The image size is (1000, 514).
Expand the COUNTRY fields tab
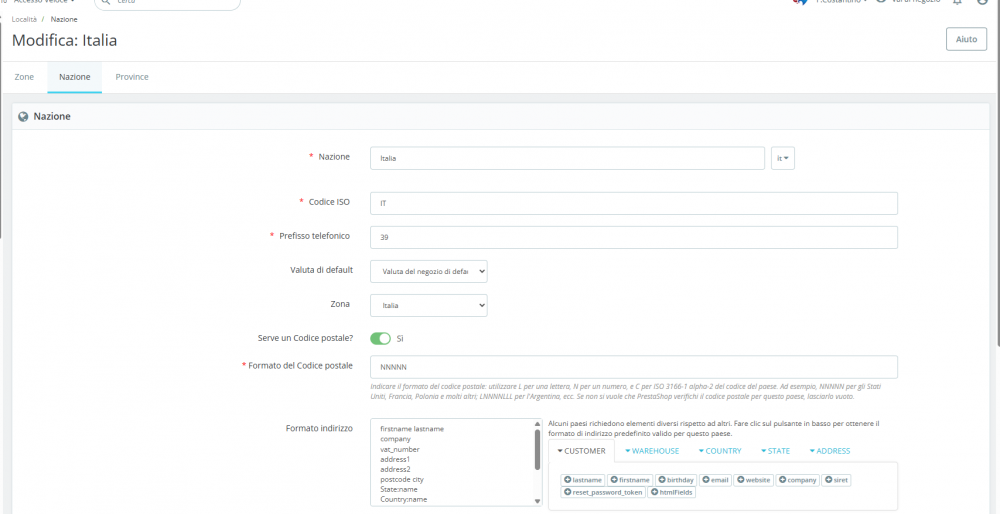tap(719, 451)
